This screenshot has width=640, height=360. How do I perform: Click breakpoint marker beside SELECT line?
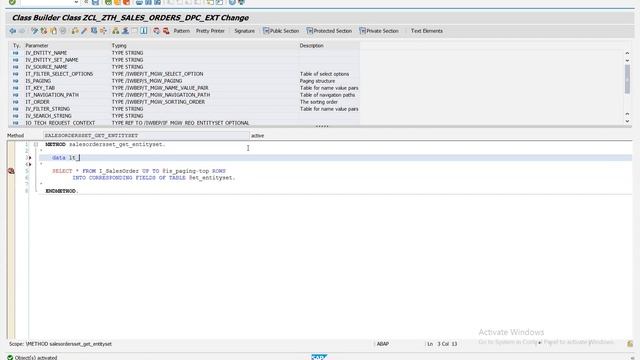(x=11, y=171)
